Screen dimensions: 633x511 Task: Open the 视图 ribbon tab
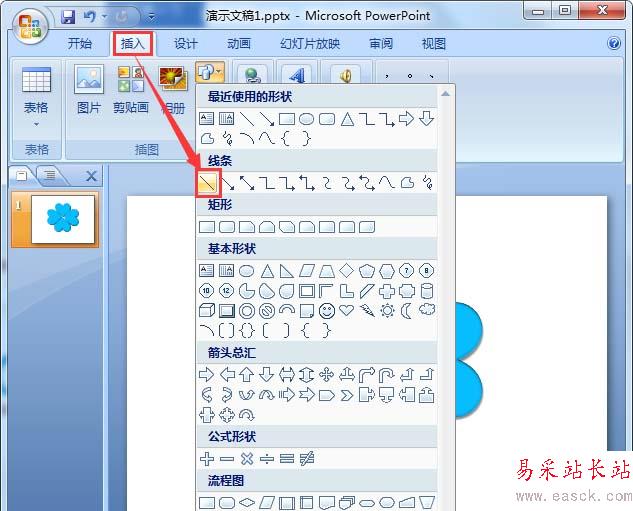click(x=434, y=43)
